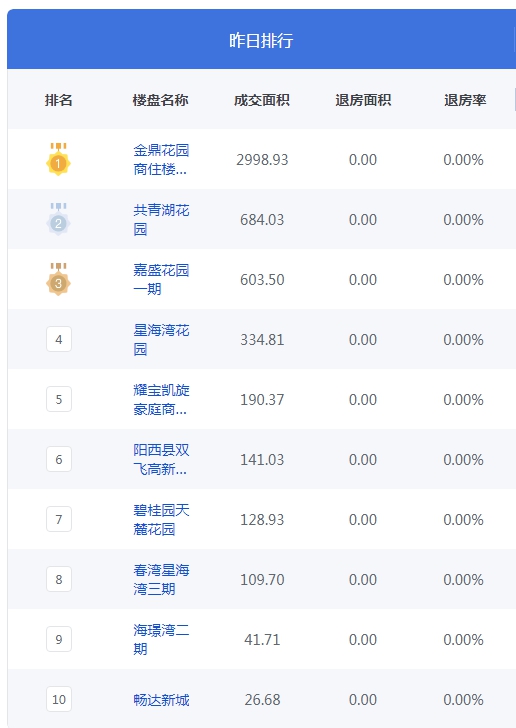Open the 碧桂园天麓花园 property link
The image size is (516, 728).
click(161, 519)
